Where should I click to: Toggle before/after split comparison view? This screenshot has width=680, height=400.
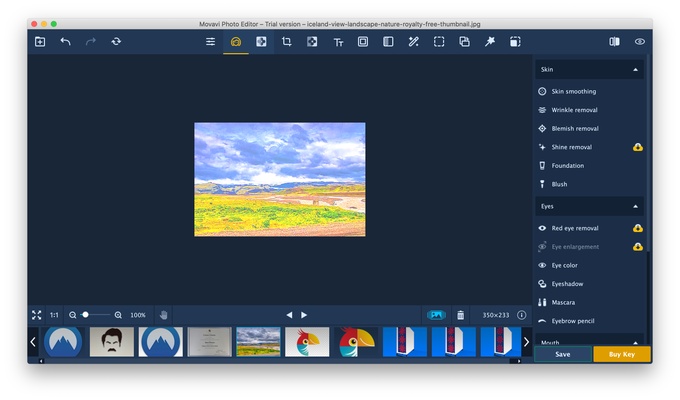click(x=614, y=42)
